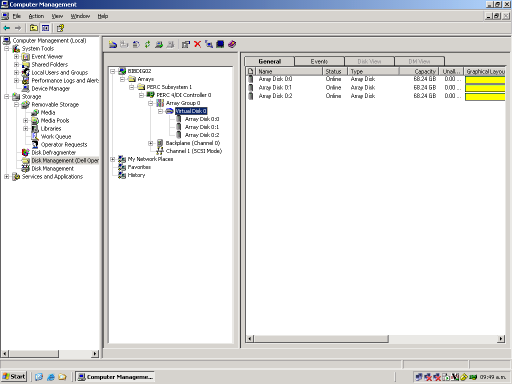Sort the list by Status column header
Screen dimensions: 512x384
coord(335,71)
